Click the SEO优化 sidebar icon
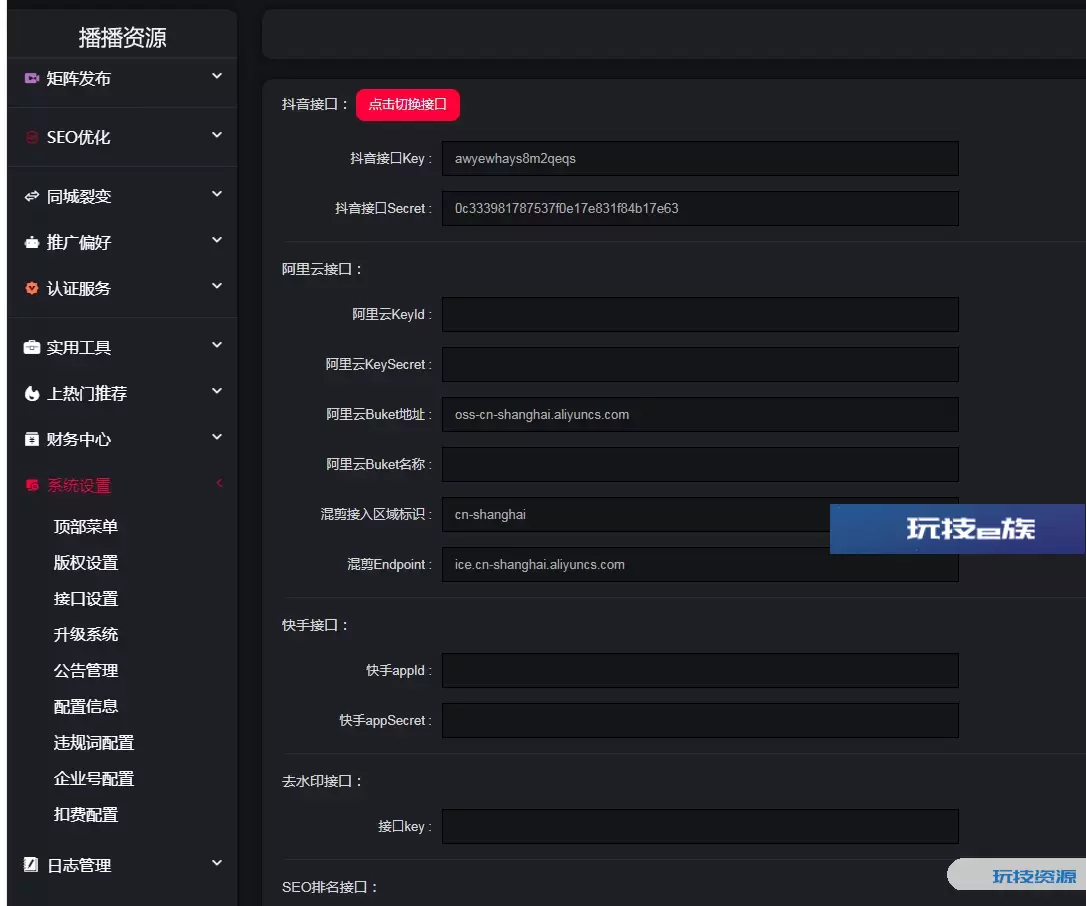The width and height of the screenshot is (1086, 906). pyautogui.click(x=31, y=137)
